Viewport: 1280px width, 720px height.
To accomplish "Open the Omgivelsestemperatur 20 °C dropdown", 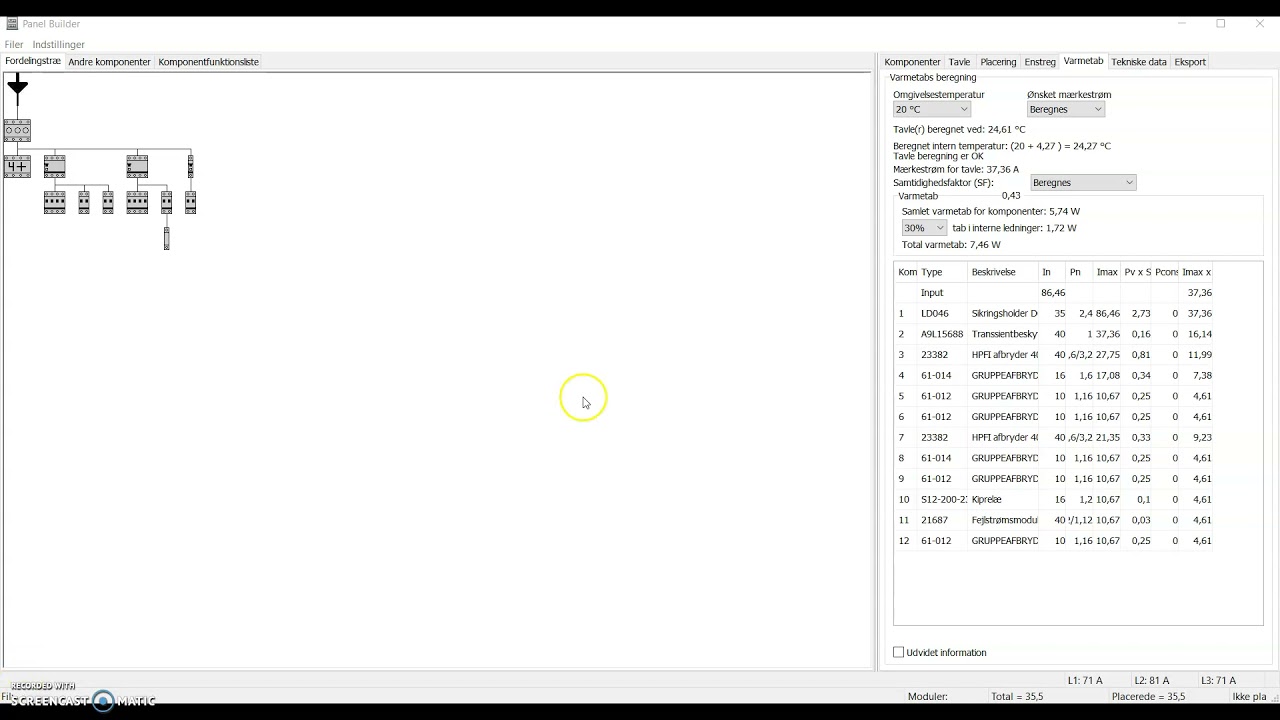I will [x=932, y=109].
